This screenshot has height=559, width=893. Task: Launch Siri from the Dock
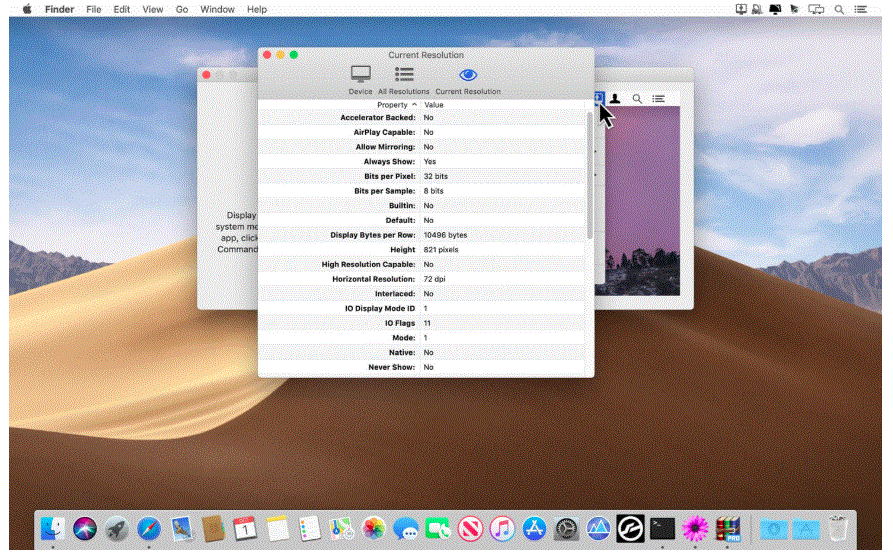85,528
